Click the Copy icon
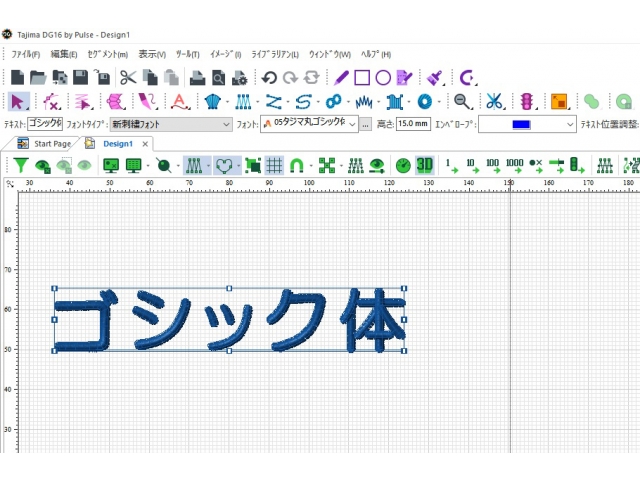 (x=150, y=78)
